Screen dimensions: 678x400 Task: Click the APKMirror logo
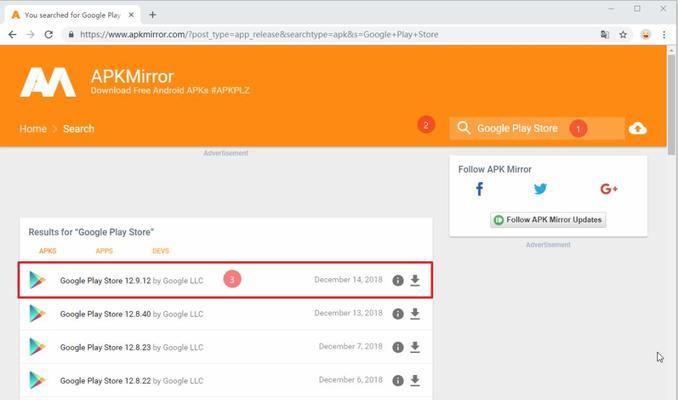click(48, 82)
